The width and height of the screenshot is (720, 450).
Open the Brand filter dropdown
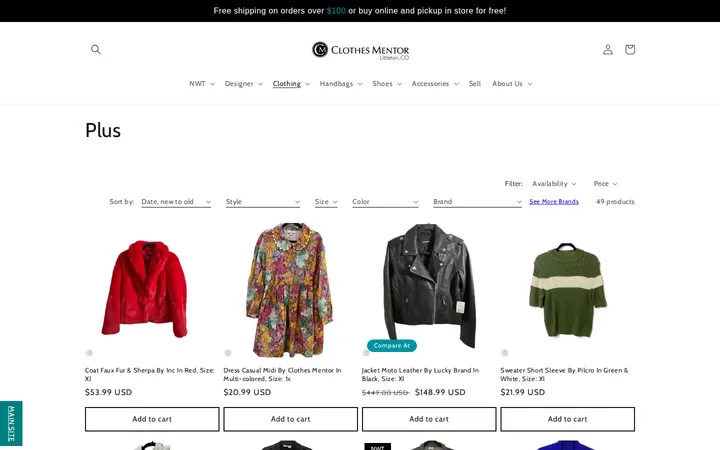point(478,202)
